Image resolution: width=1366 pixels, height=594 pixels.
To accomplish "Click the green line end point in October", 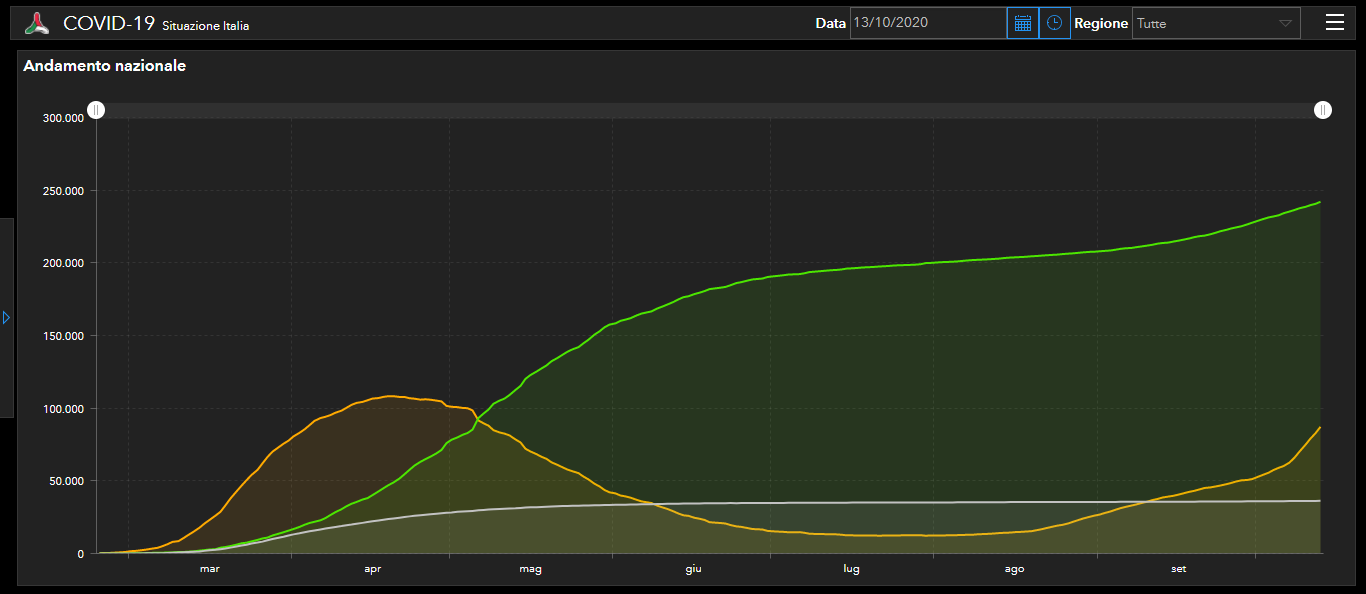I will pos(1320,202).
